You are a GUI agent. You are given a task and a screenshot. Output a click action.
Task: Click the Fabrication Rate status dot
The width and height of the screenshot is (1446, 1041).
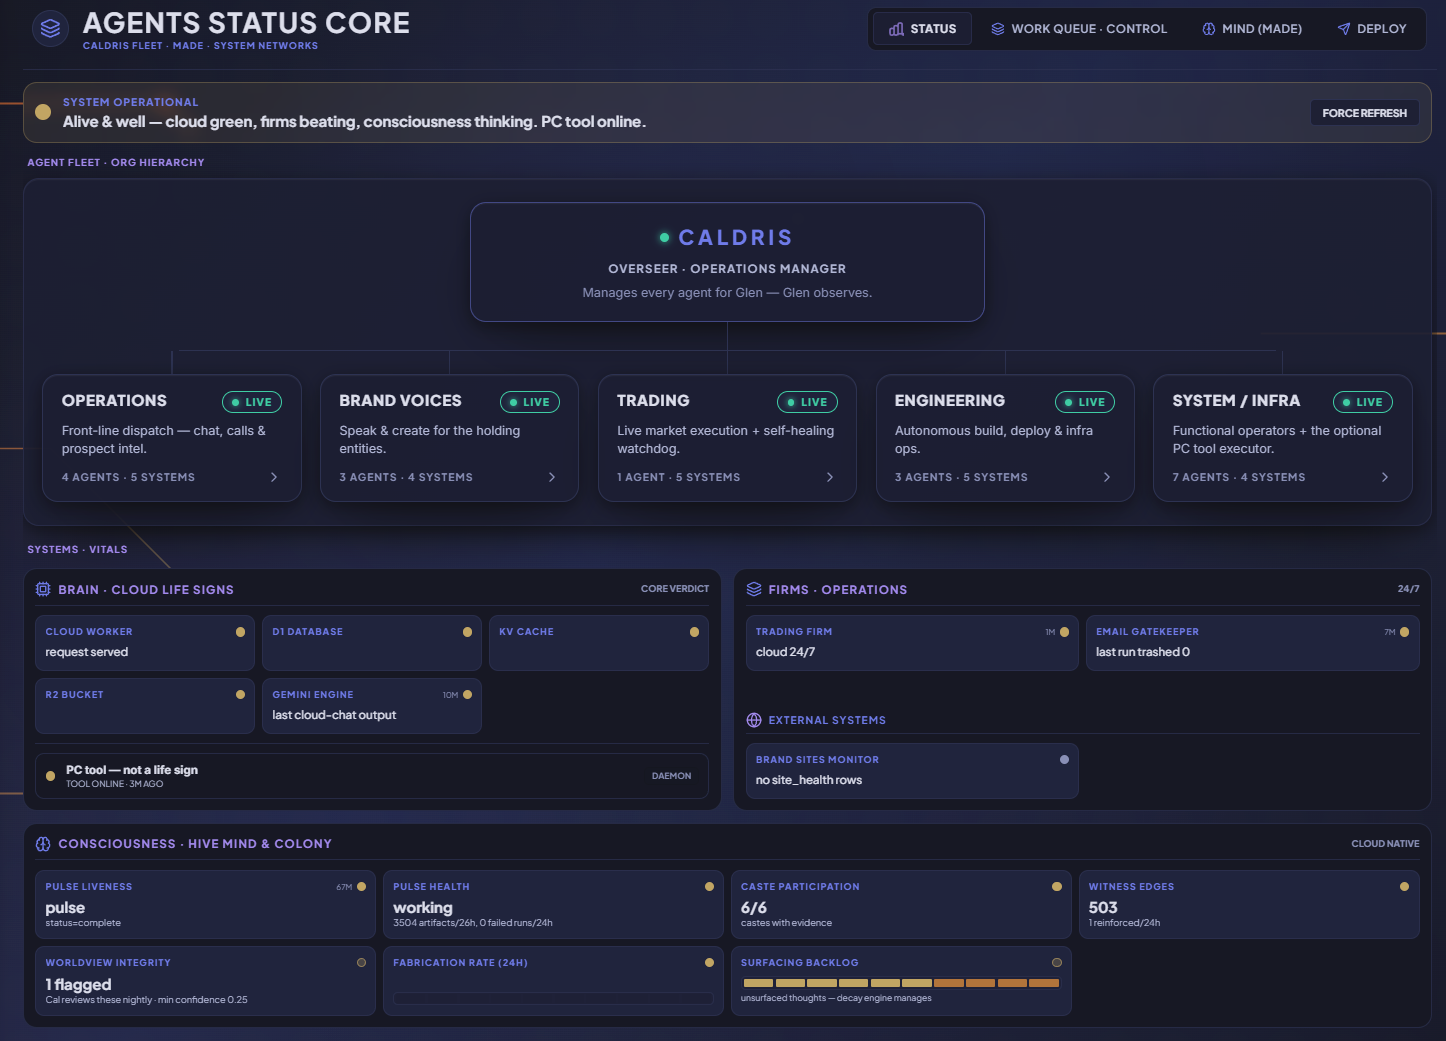(709, 963)
